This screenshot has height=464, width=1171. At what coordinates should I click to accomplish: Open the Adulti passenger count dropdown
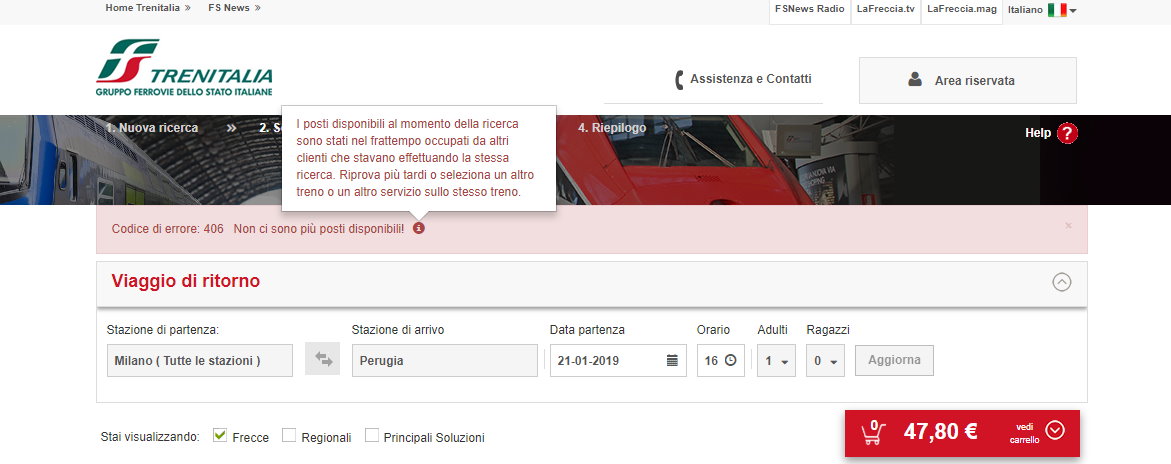[776, 360]
